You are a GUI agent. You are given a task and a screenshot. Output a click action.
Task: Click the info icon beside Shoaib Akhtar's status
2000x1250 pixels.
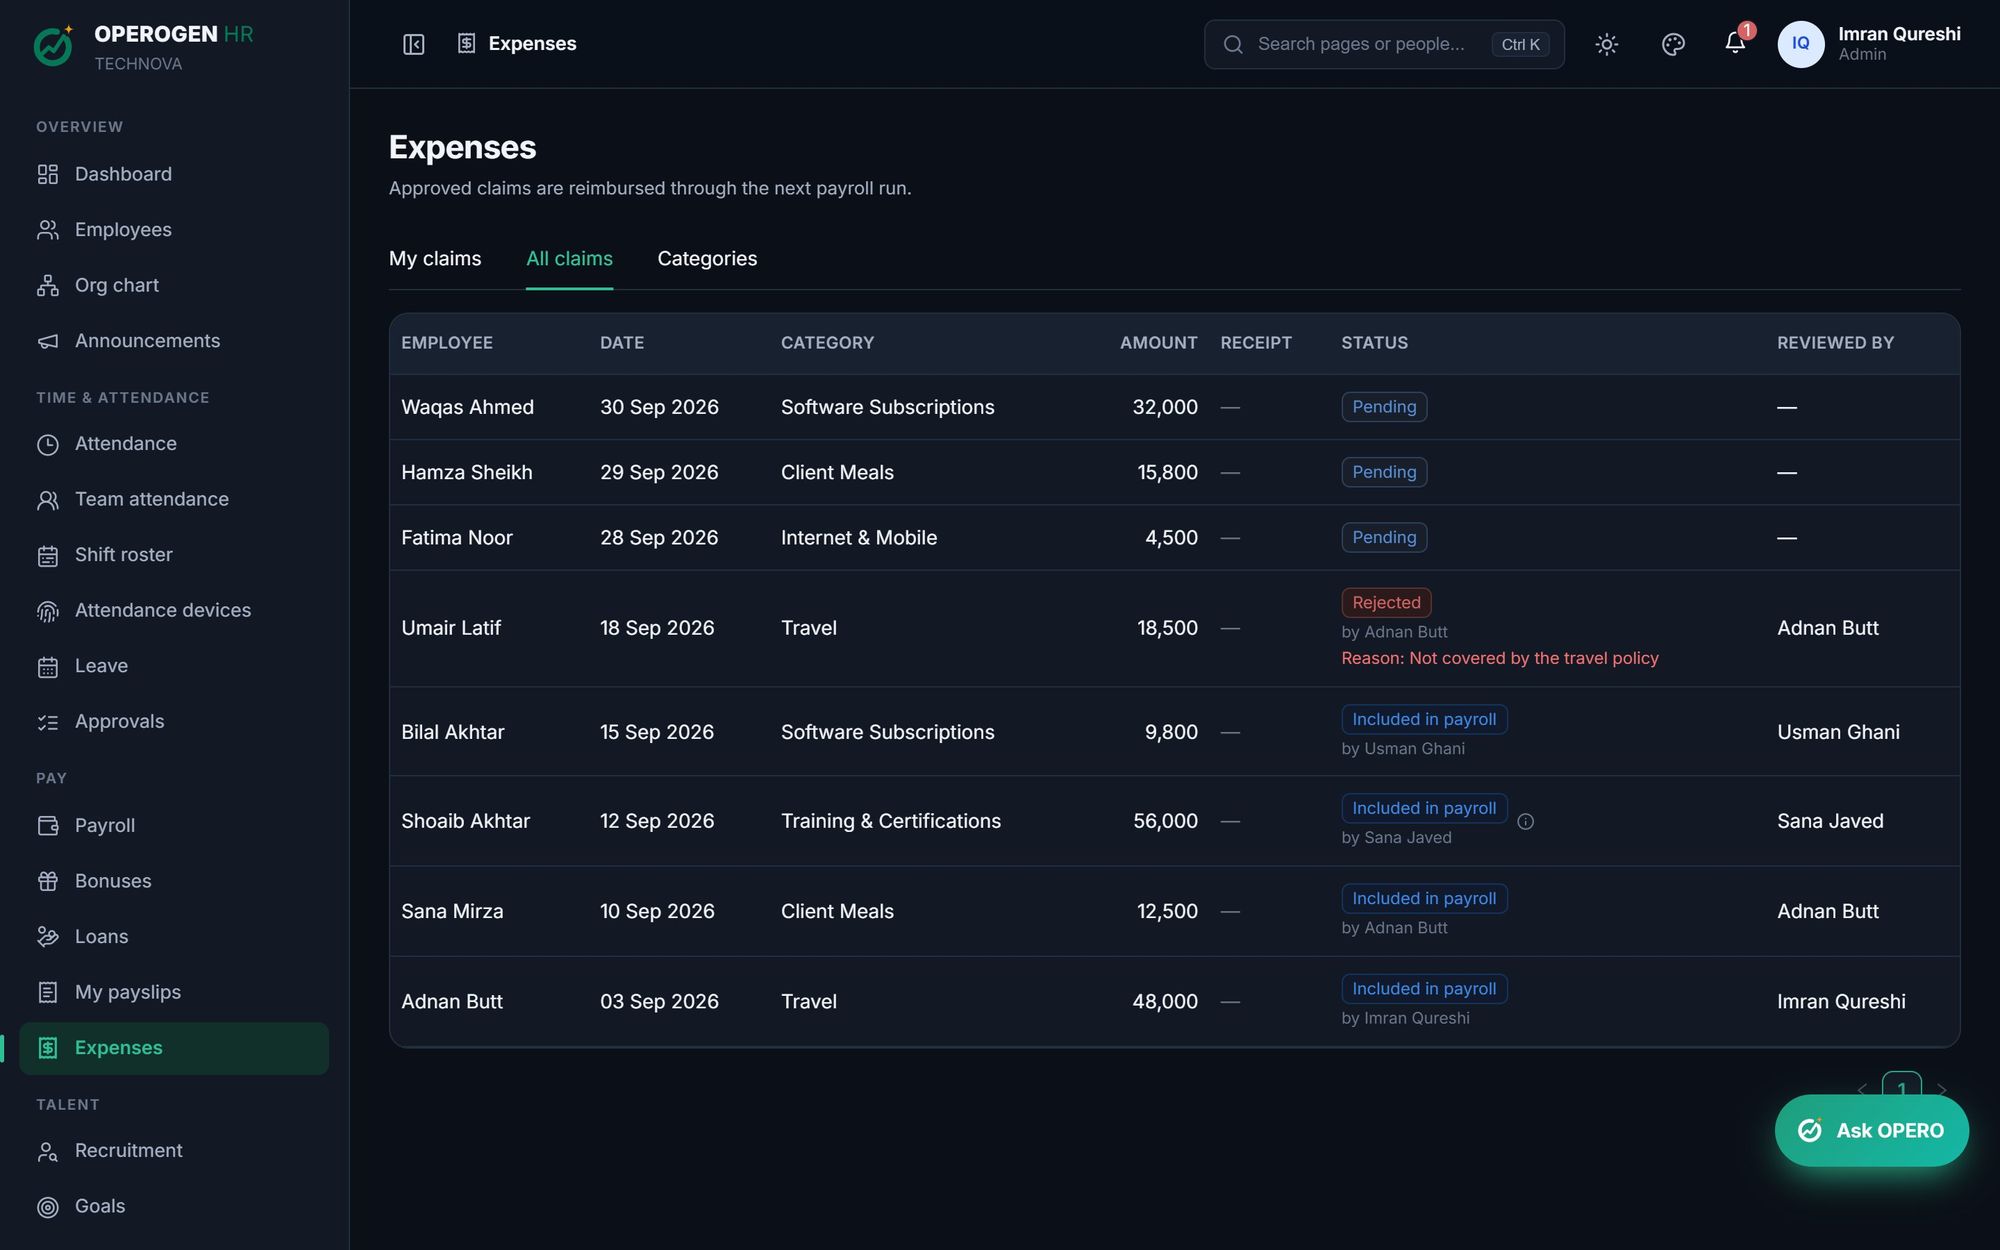(1525, 821)
